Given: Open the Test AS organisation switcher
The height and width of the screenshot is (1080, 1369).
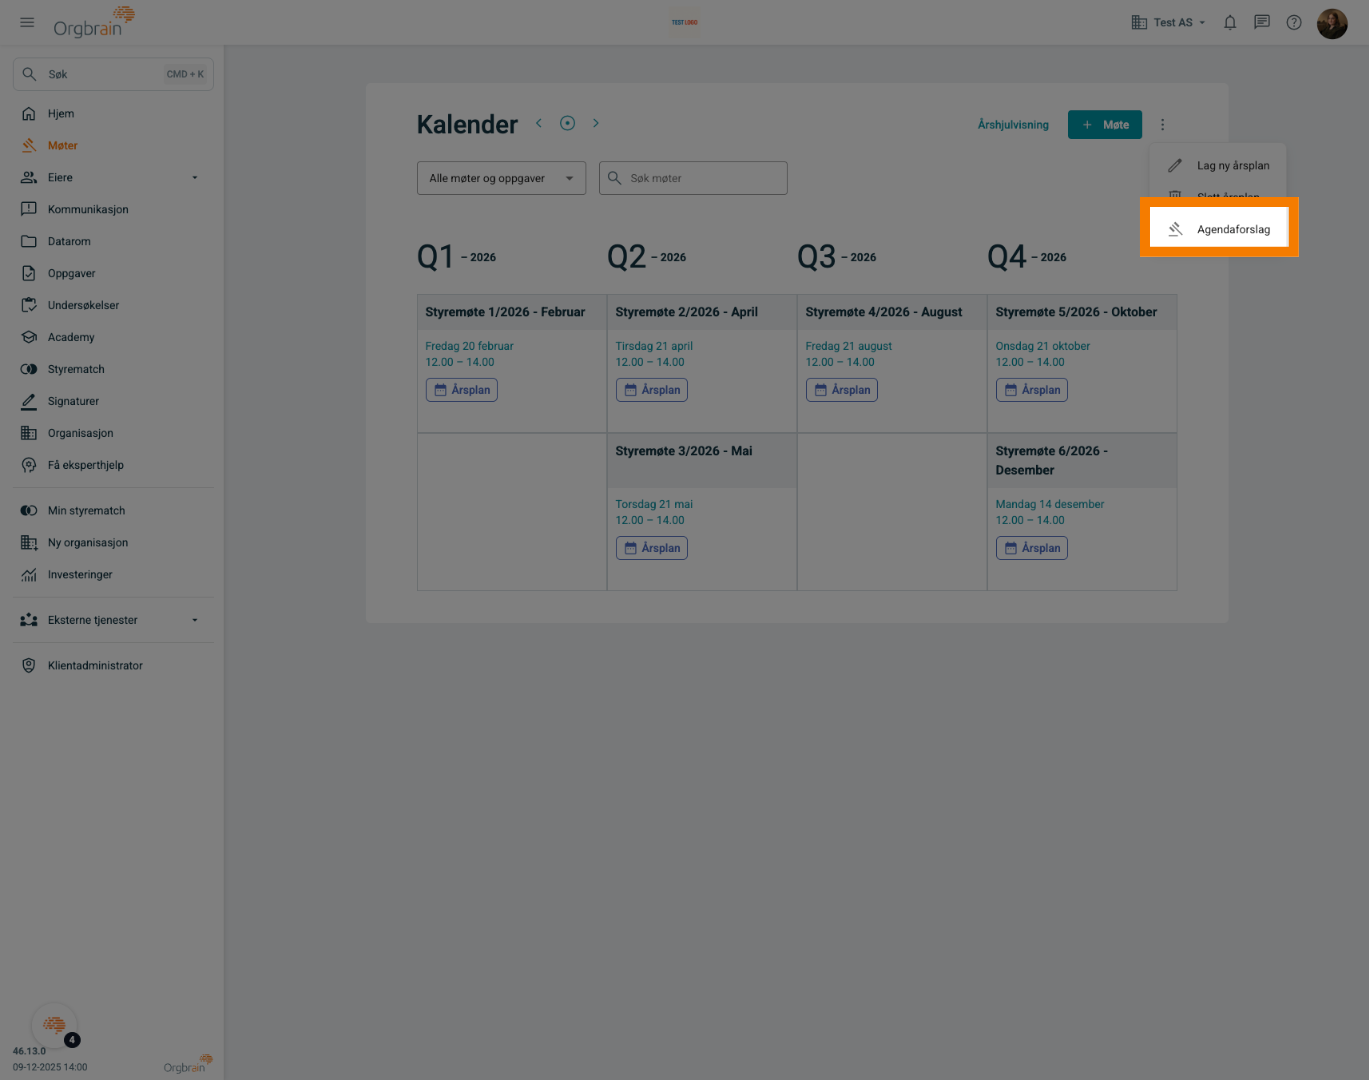Looking at the screenshot, I should pos(1168,23).
